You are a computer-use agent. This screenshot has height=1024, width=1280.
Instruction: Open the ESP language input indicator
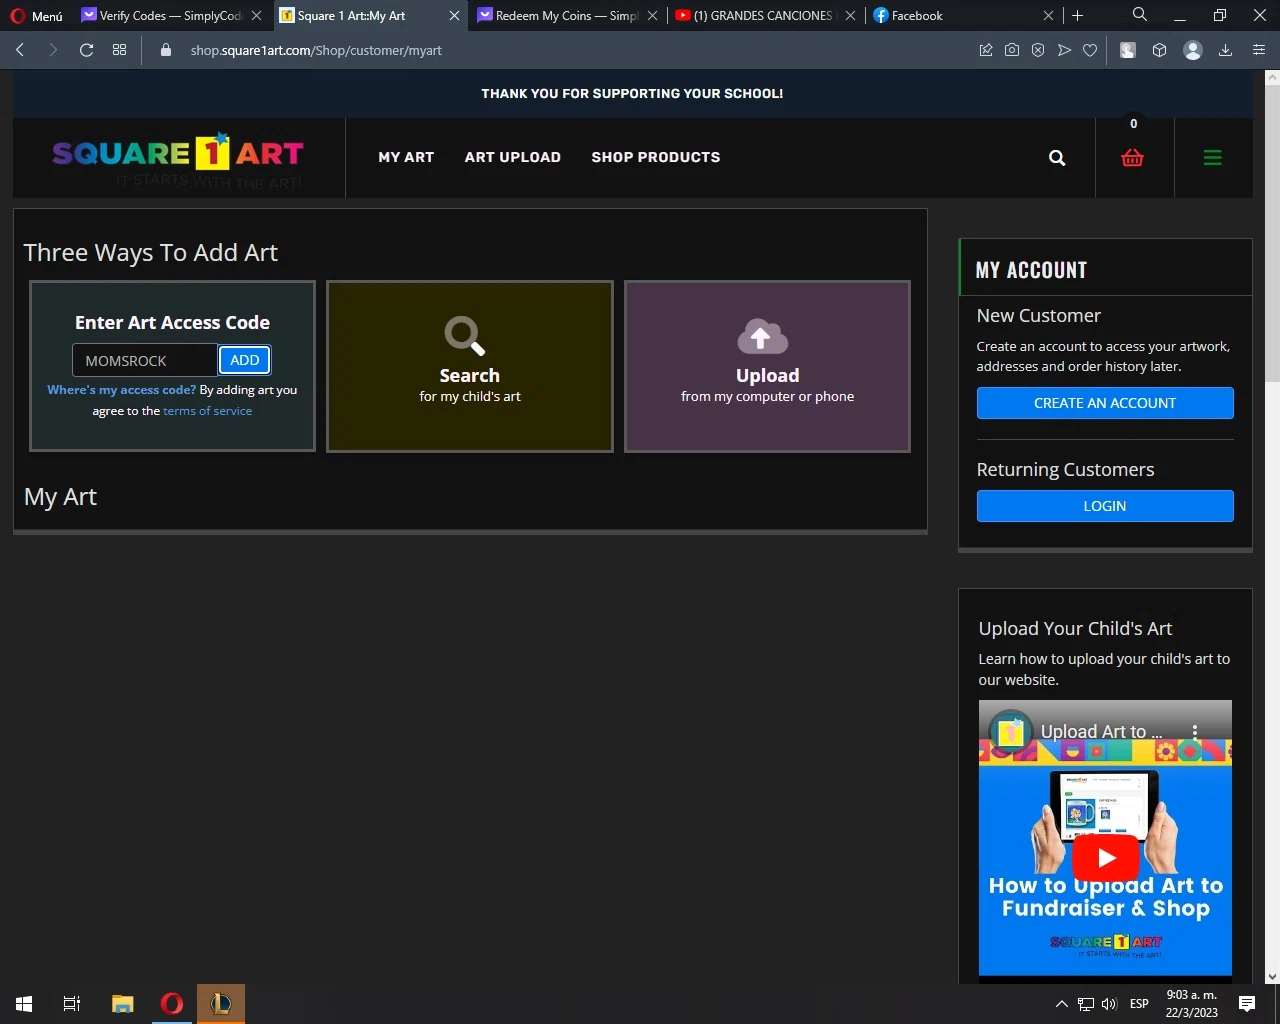(1139, 1004)
